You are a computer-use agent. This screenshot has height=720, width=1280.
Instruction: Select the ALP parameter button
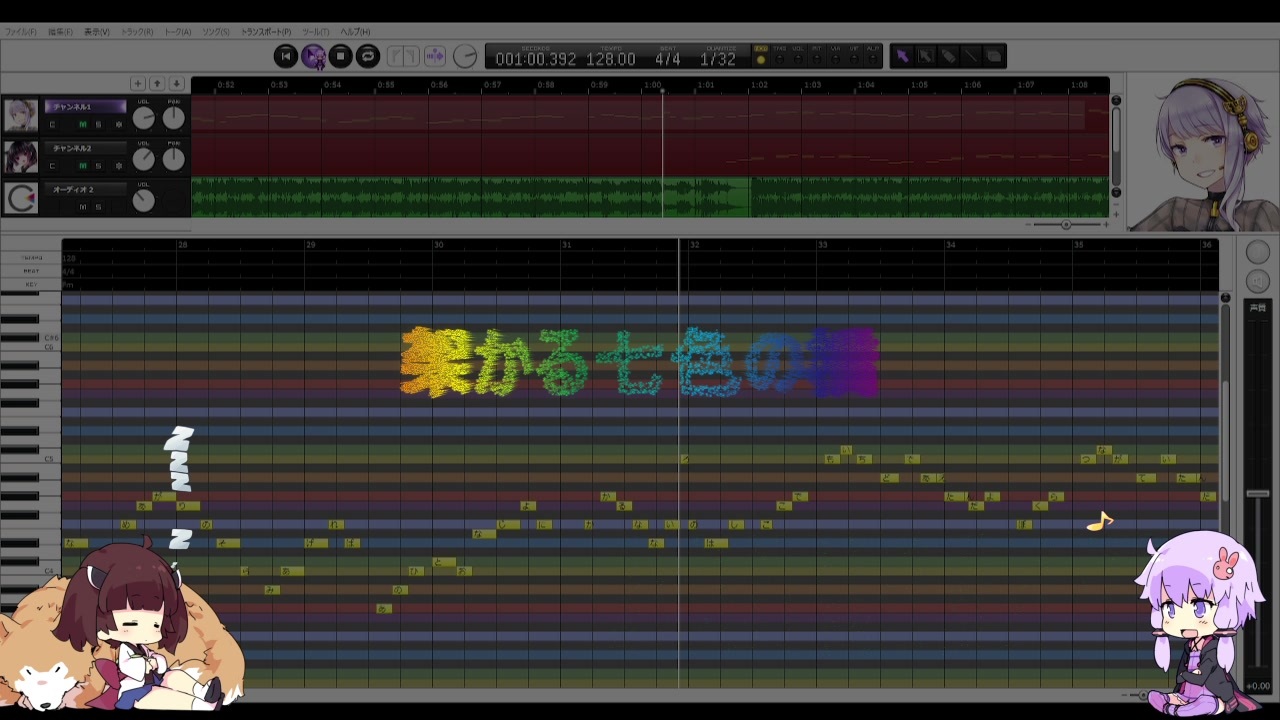[x=873, y=55]
